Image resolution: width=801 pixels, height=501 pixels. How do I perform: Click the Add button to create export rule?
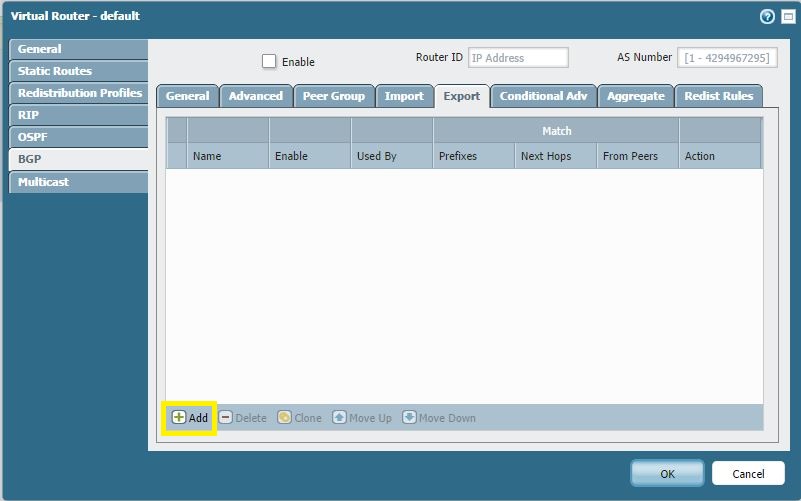(x=190, y=418)
